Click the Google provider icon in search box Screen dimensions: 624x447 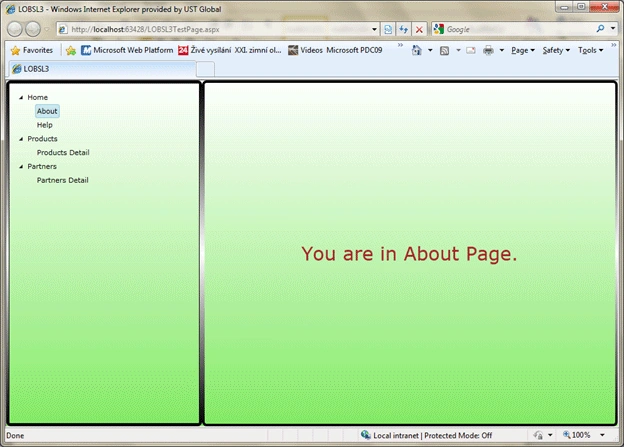[x=439, y=29]
